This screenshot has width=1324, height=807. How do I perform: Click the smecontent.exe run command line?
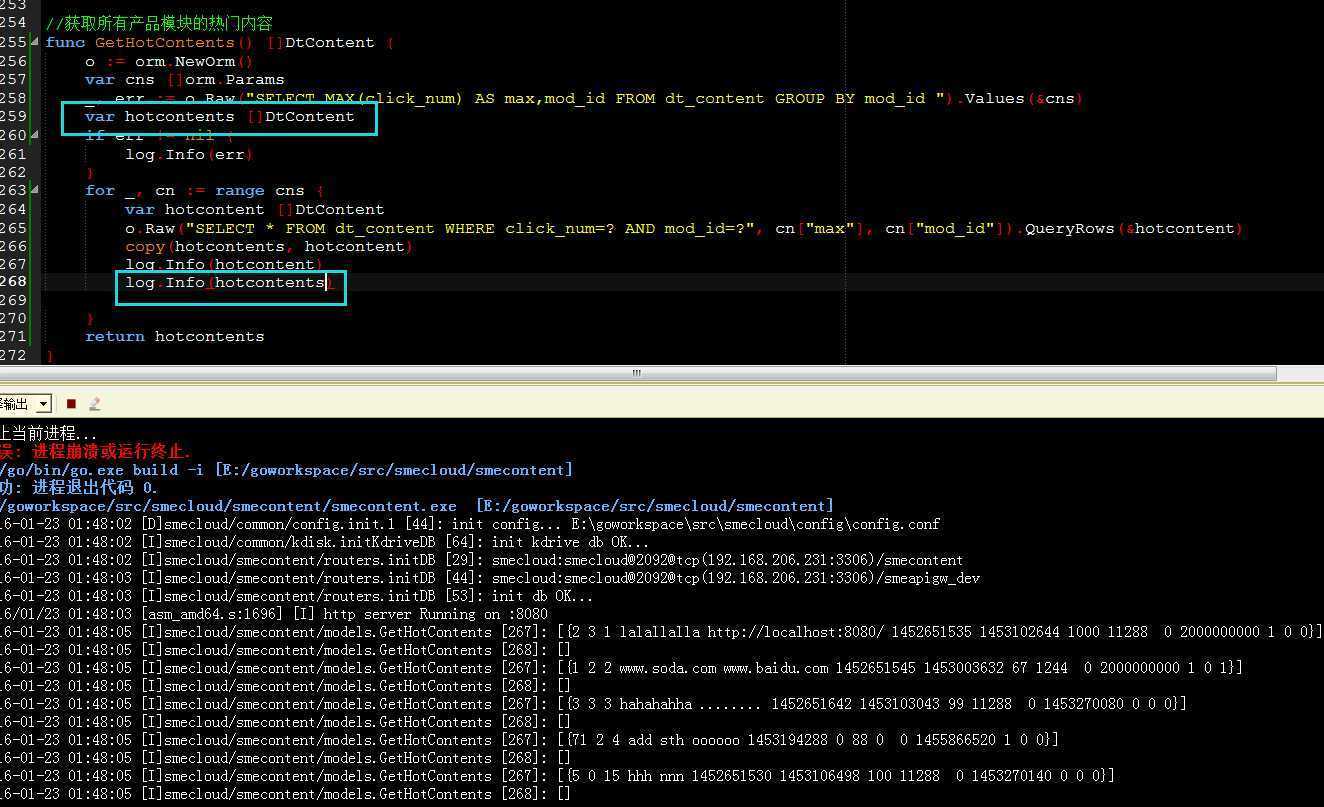(x=416, y=506)
